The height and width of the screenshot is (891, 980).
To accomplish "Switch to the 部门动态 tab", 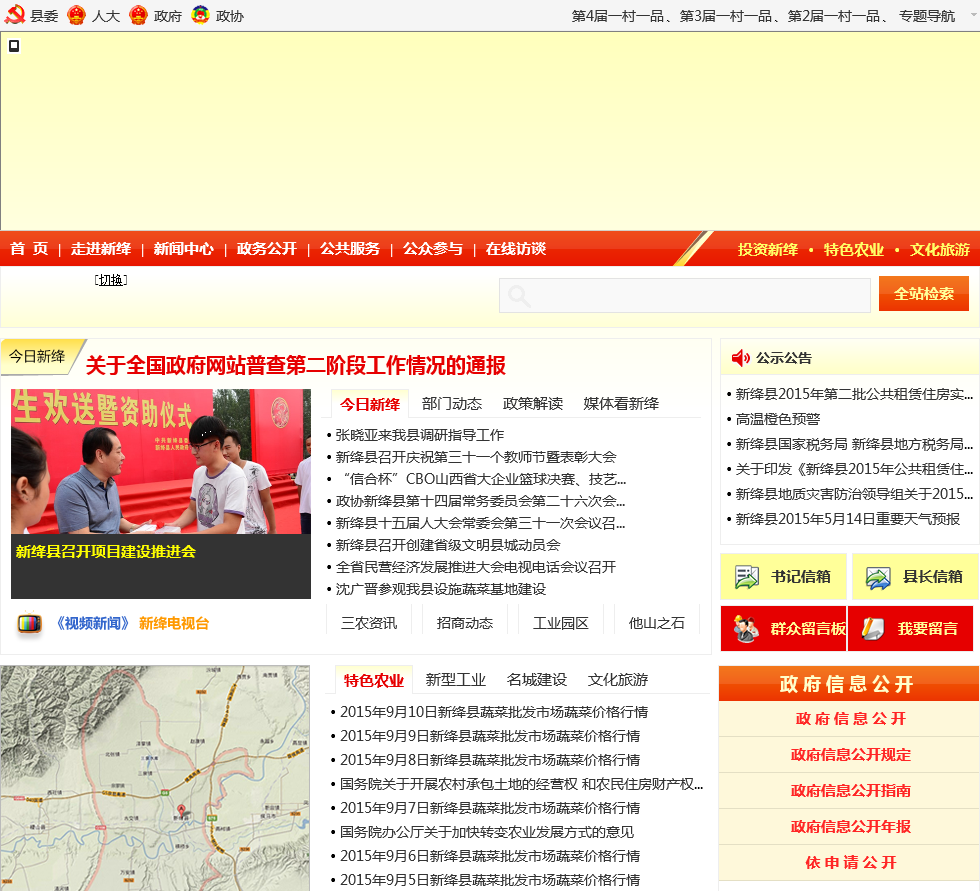I will point(452,404).
